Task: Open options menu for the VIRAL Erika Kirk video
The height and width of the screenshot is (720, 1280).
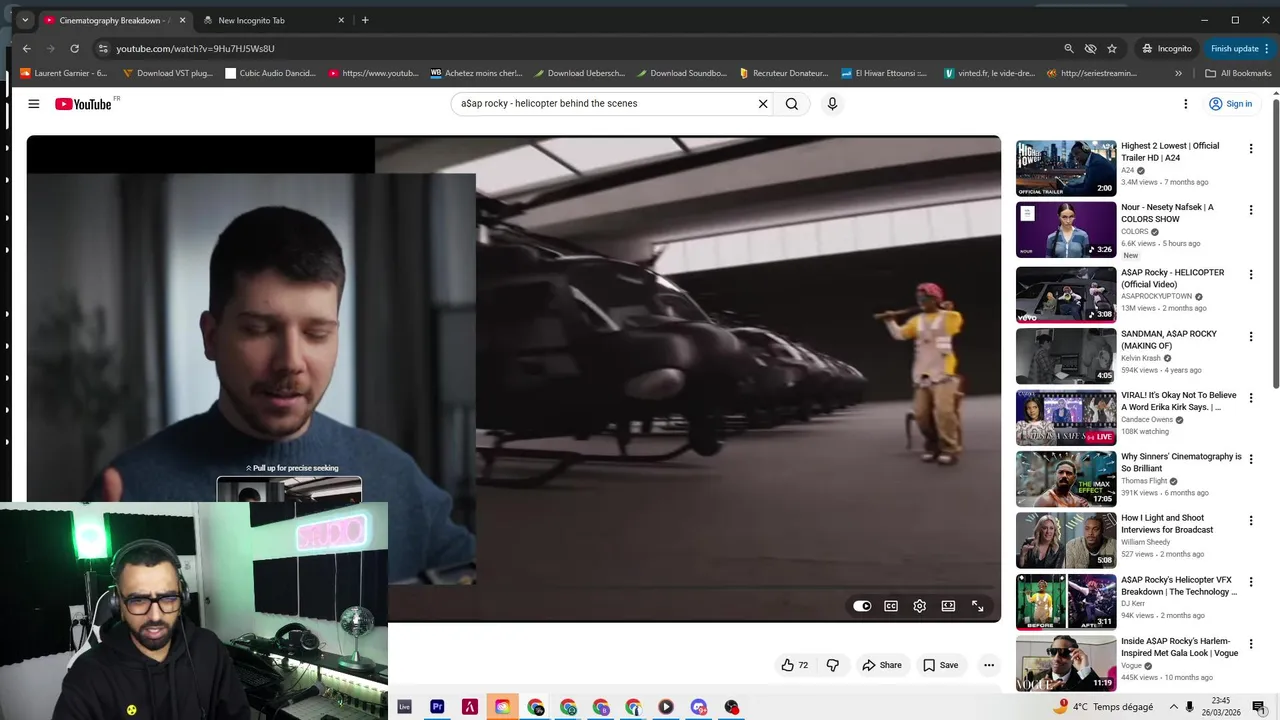Action: click(1250, 398)
